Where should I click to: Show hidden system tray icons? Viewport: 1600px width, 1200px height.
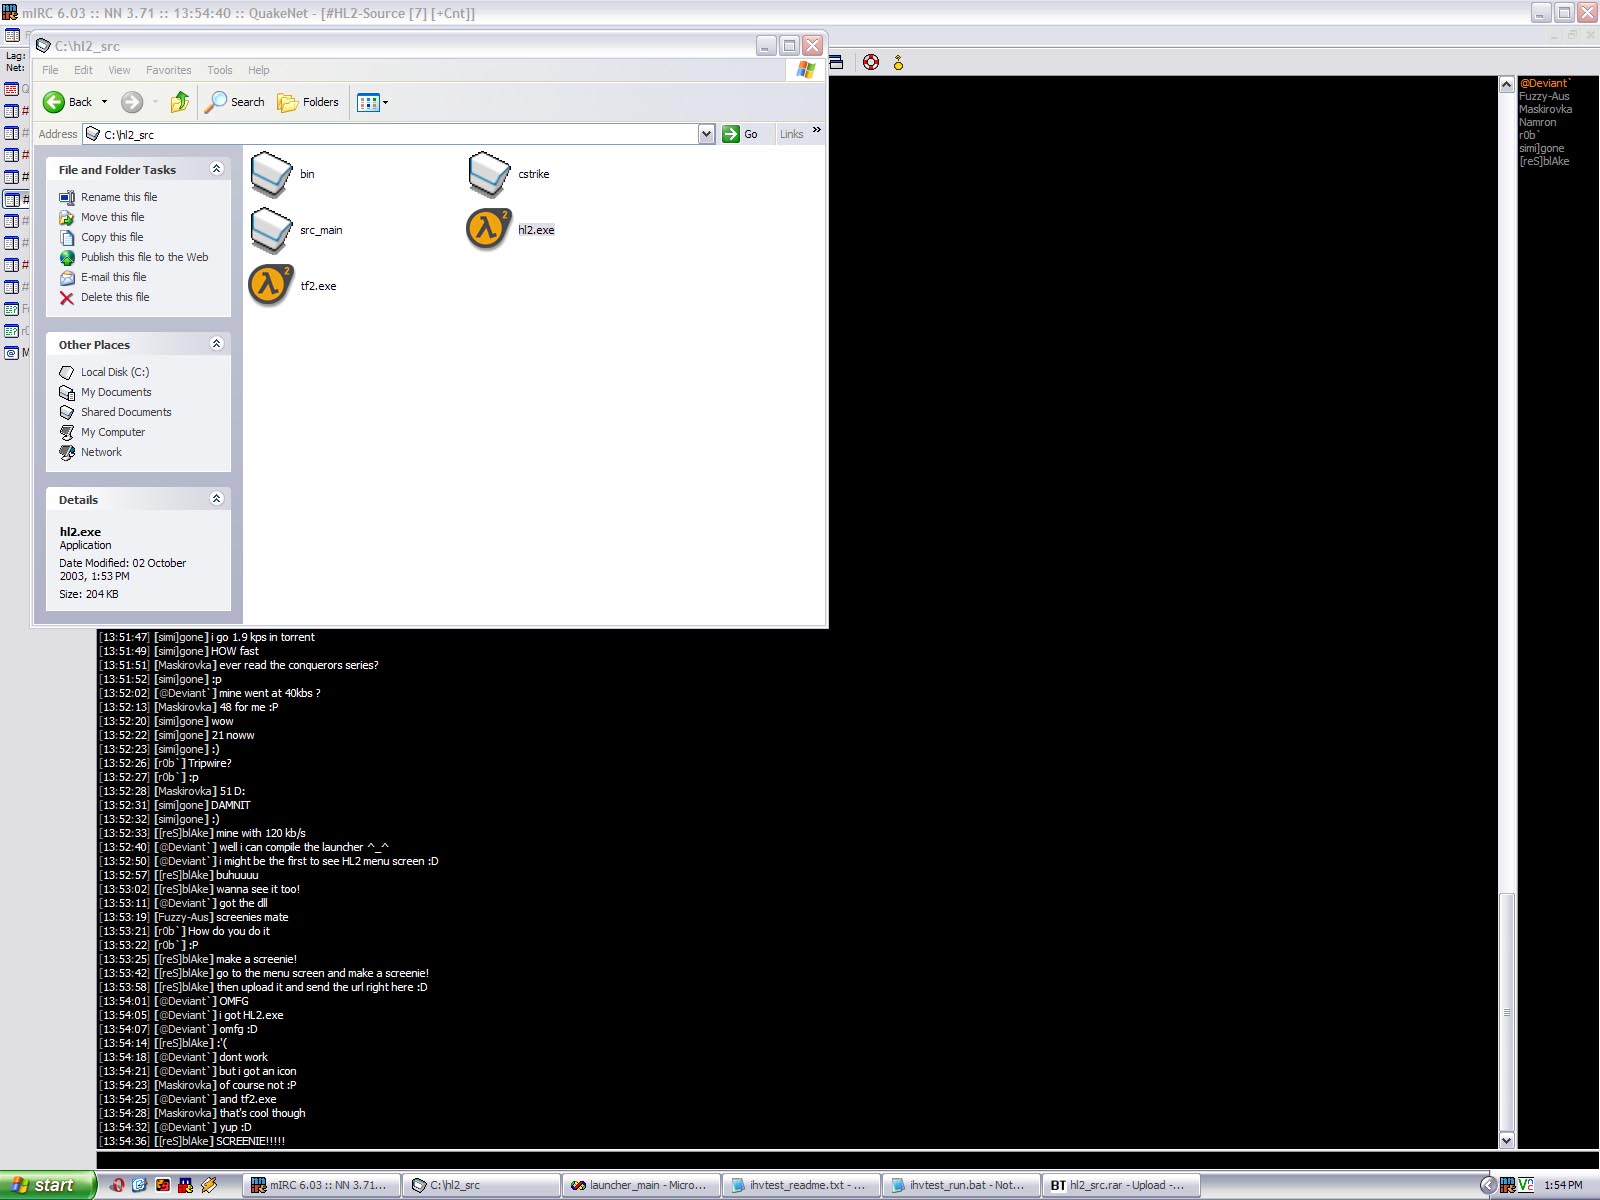[x=1487, y=1185]
